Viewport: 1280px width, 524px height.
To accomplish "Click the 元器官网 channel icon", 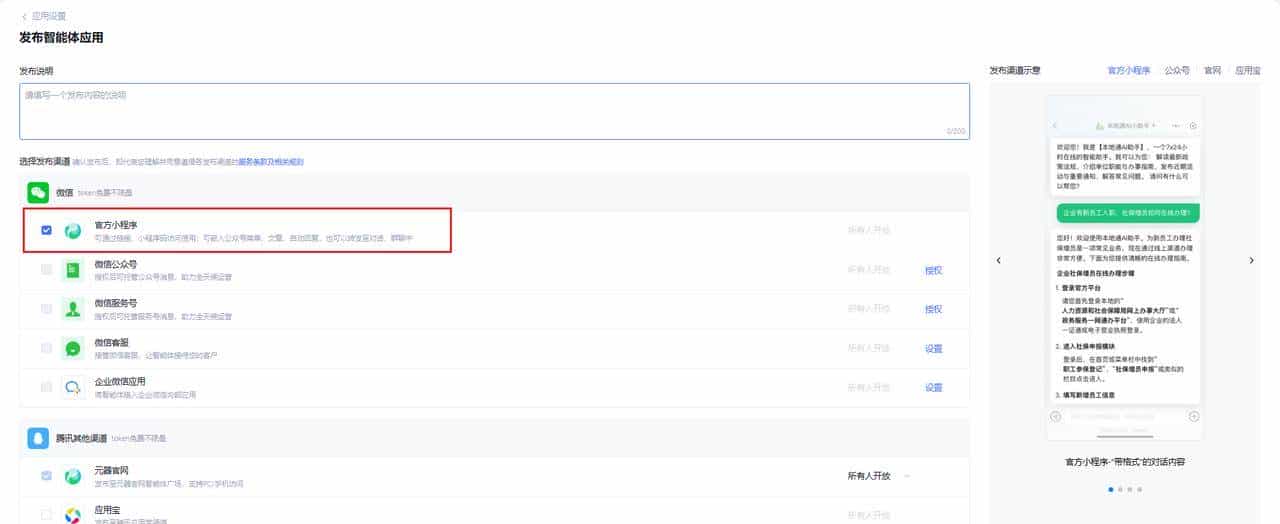I will point(73,476).
